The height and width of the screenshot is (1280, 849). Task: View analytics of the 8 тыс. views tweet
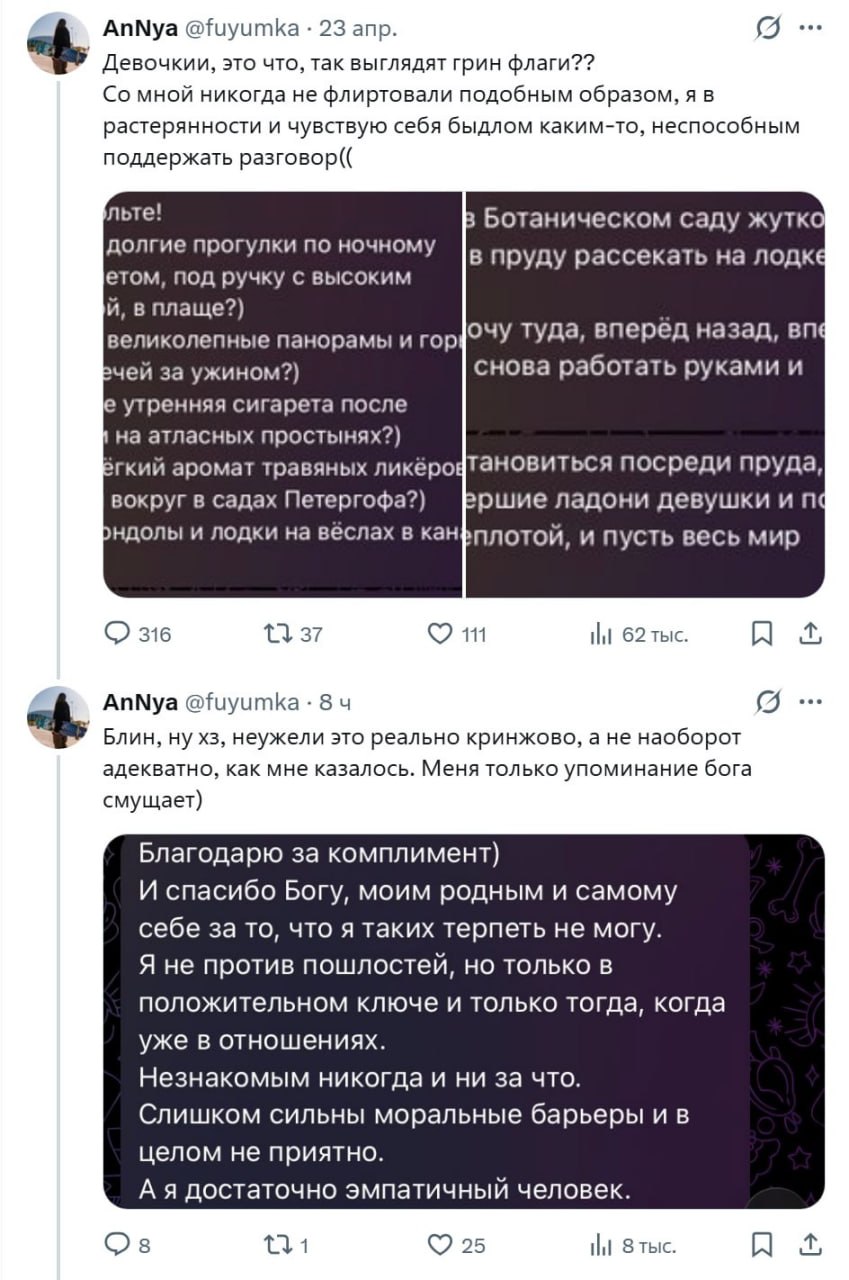click(x=603, y=1245)
